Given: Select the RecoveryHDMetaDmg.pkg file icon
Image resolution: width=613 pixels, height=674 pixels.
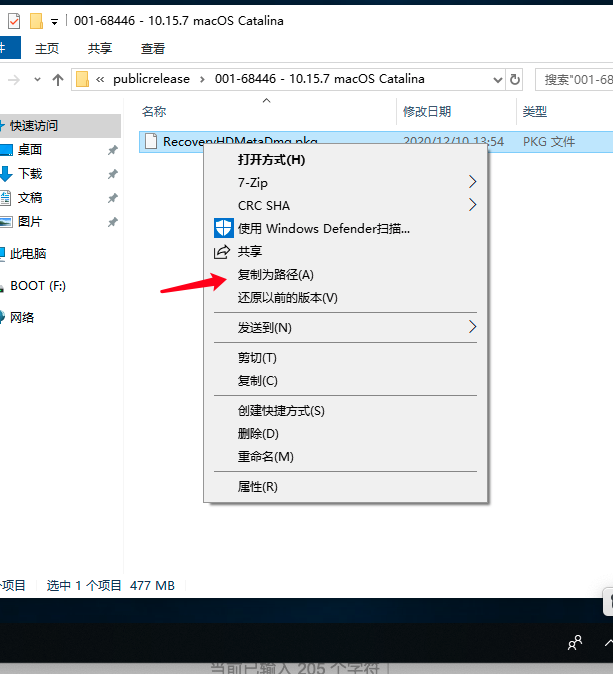Looking at the screenshot, I should tap(150, 141).
